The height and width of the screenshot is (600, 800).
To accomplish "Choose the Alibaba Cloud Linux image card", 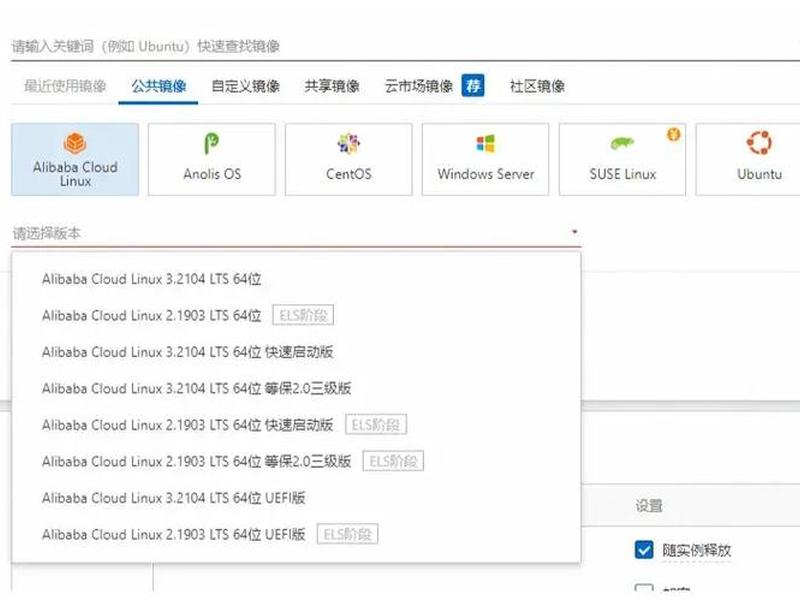I will click(x=75, y=159).
